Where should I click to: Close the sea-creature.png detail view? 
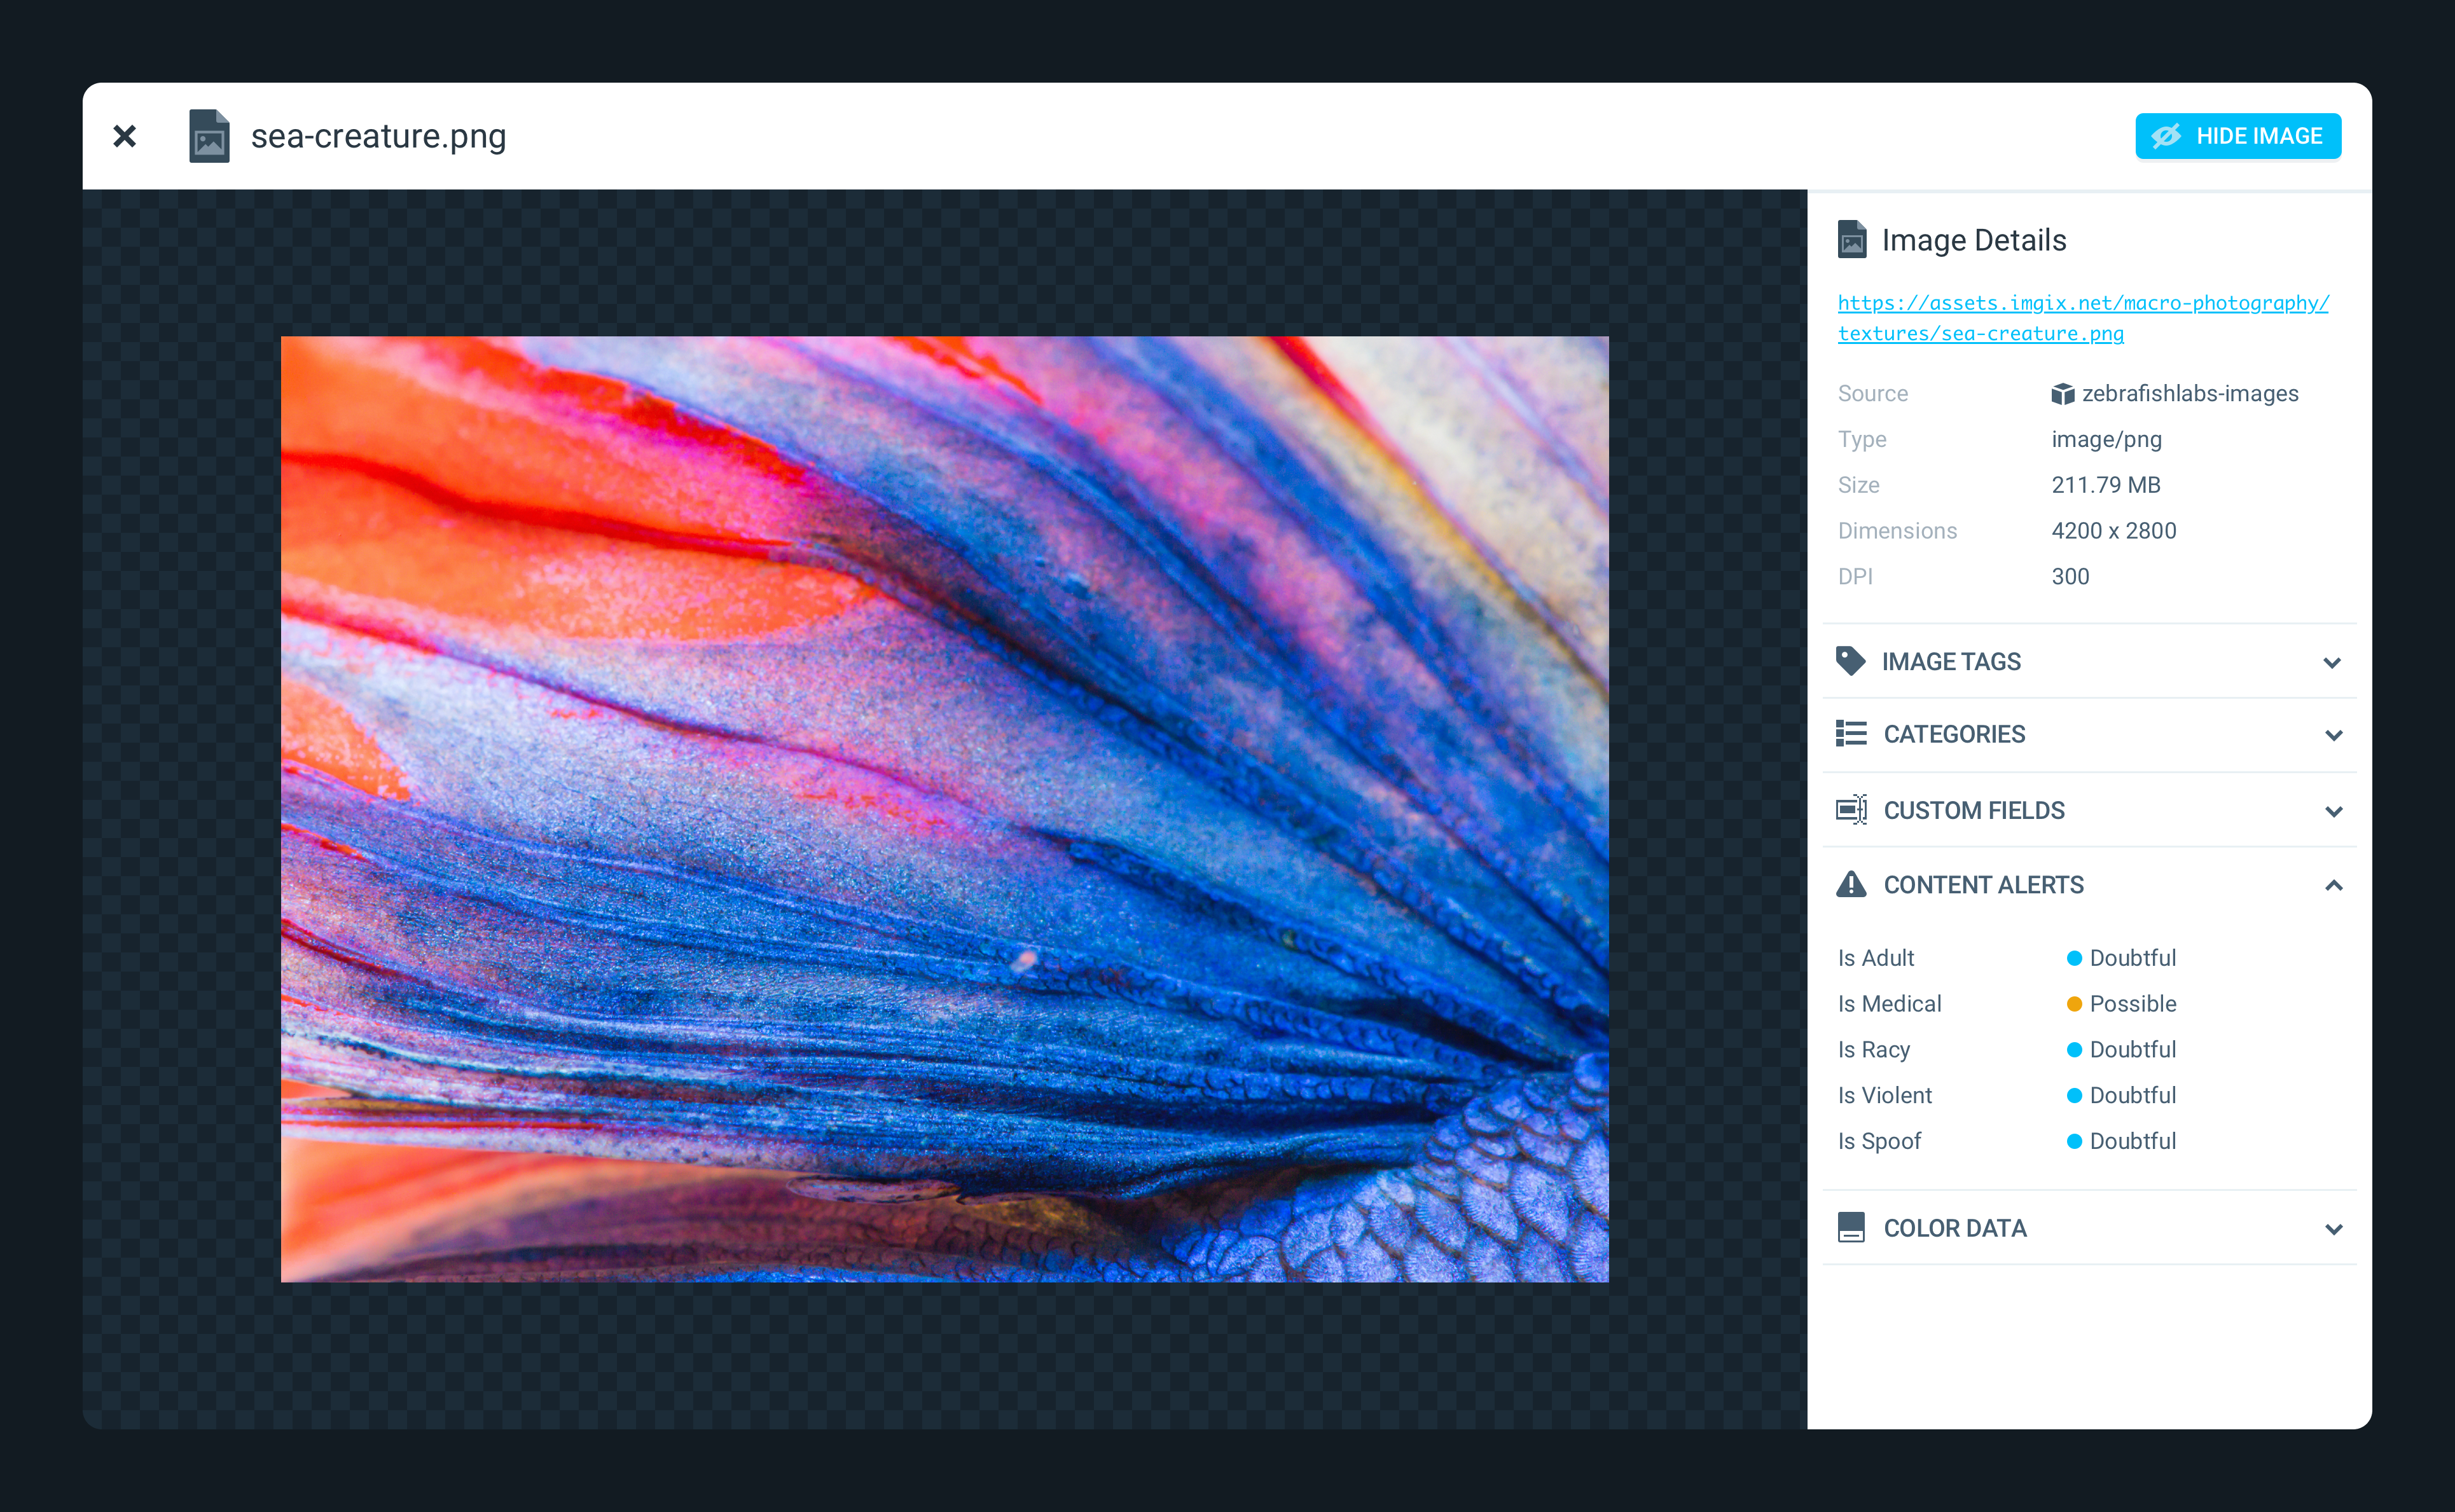[x=125, y=136]
